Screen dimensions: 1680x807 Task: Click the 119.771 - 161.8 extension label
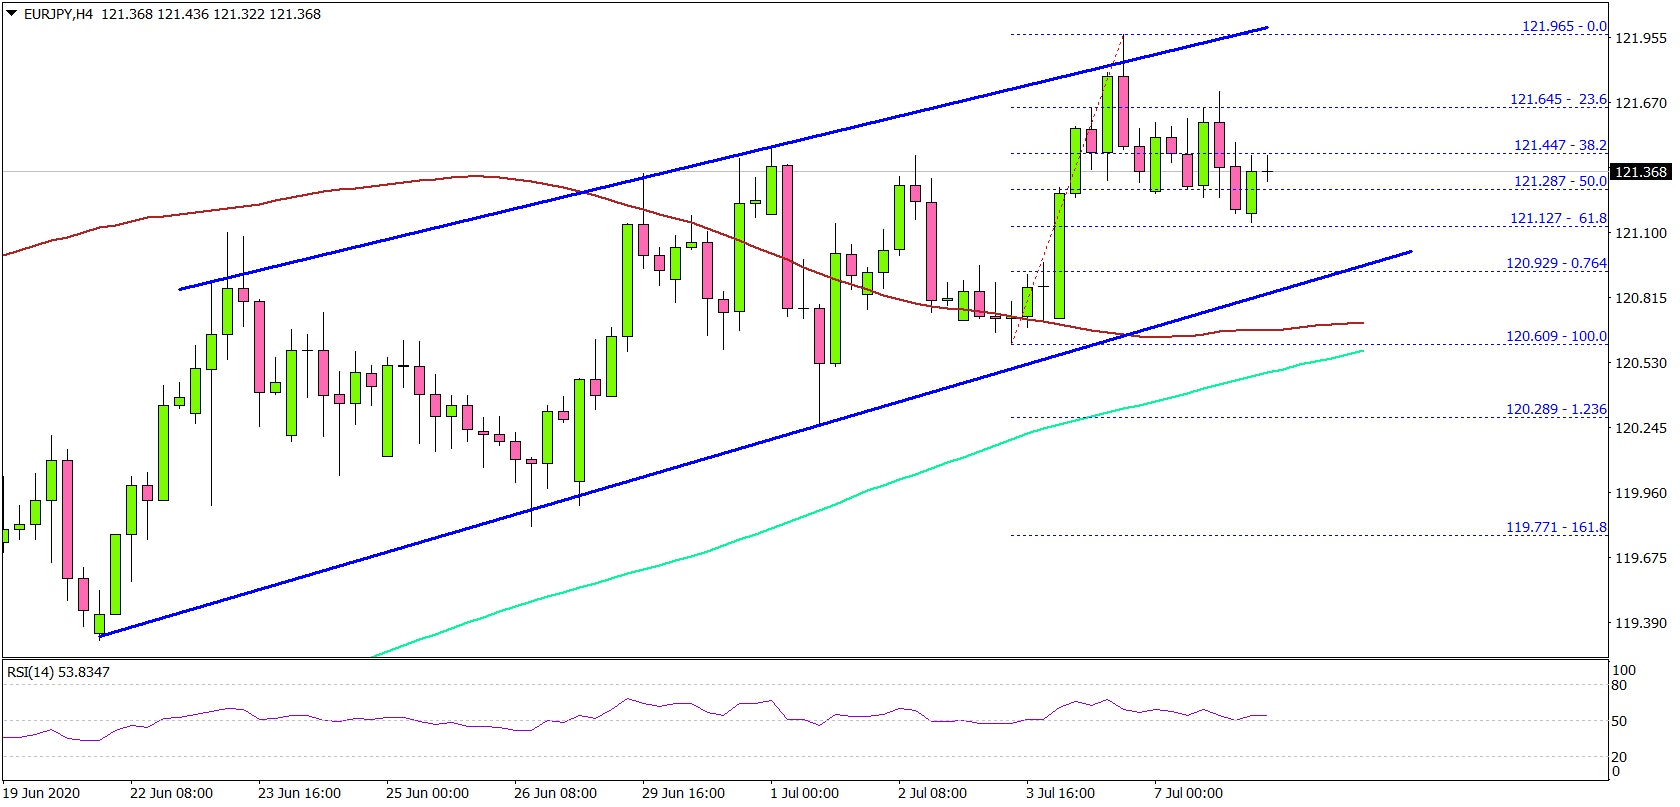[1555, 527]
